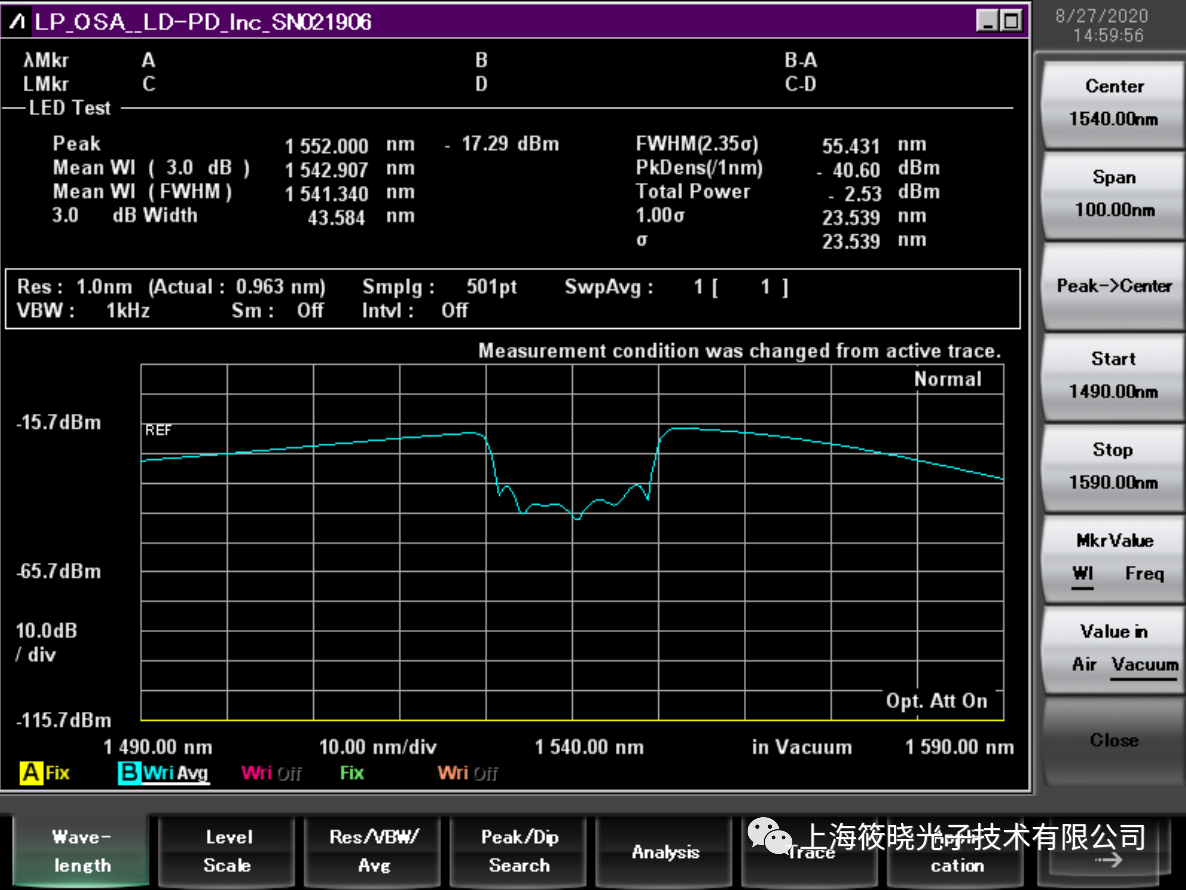Select the Stop 1590.00nm softkey

pos(1113,466)
